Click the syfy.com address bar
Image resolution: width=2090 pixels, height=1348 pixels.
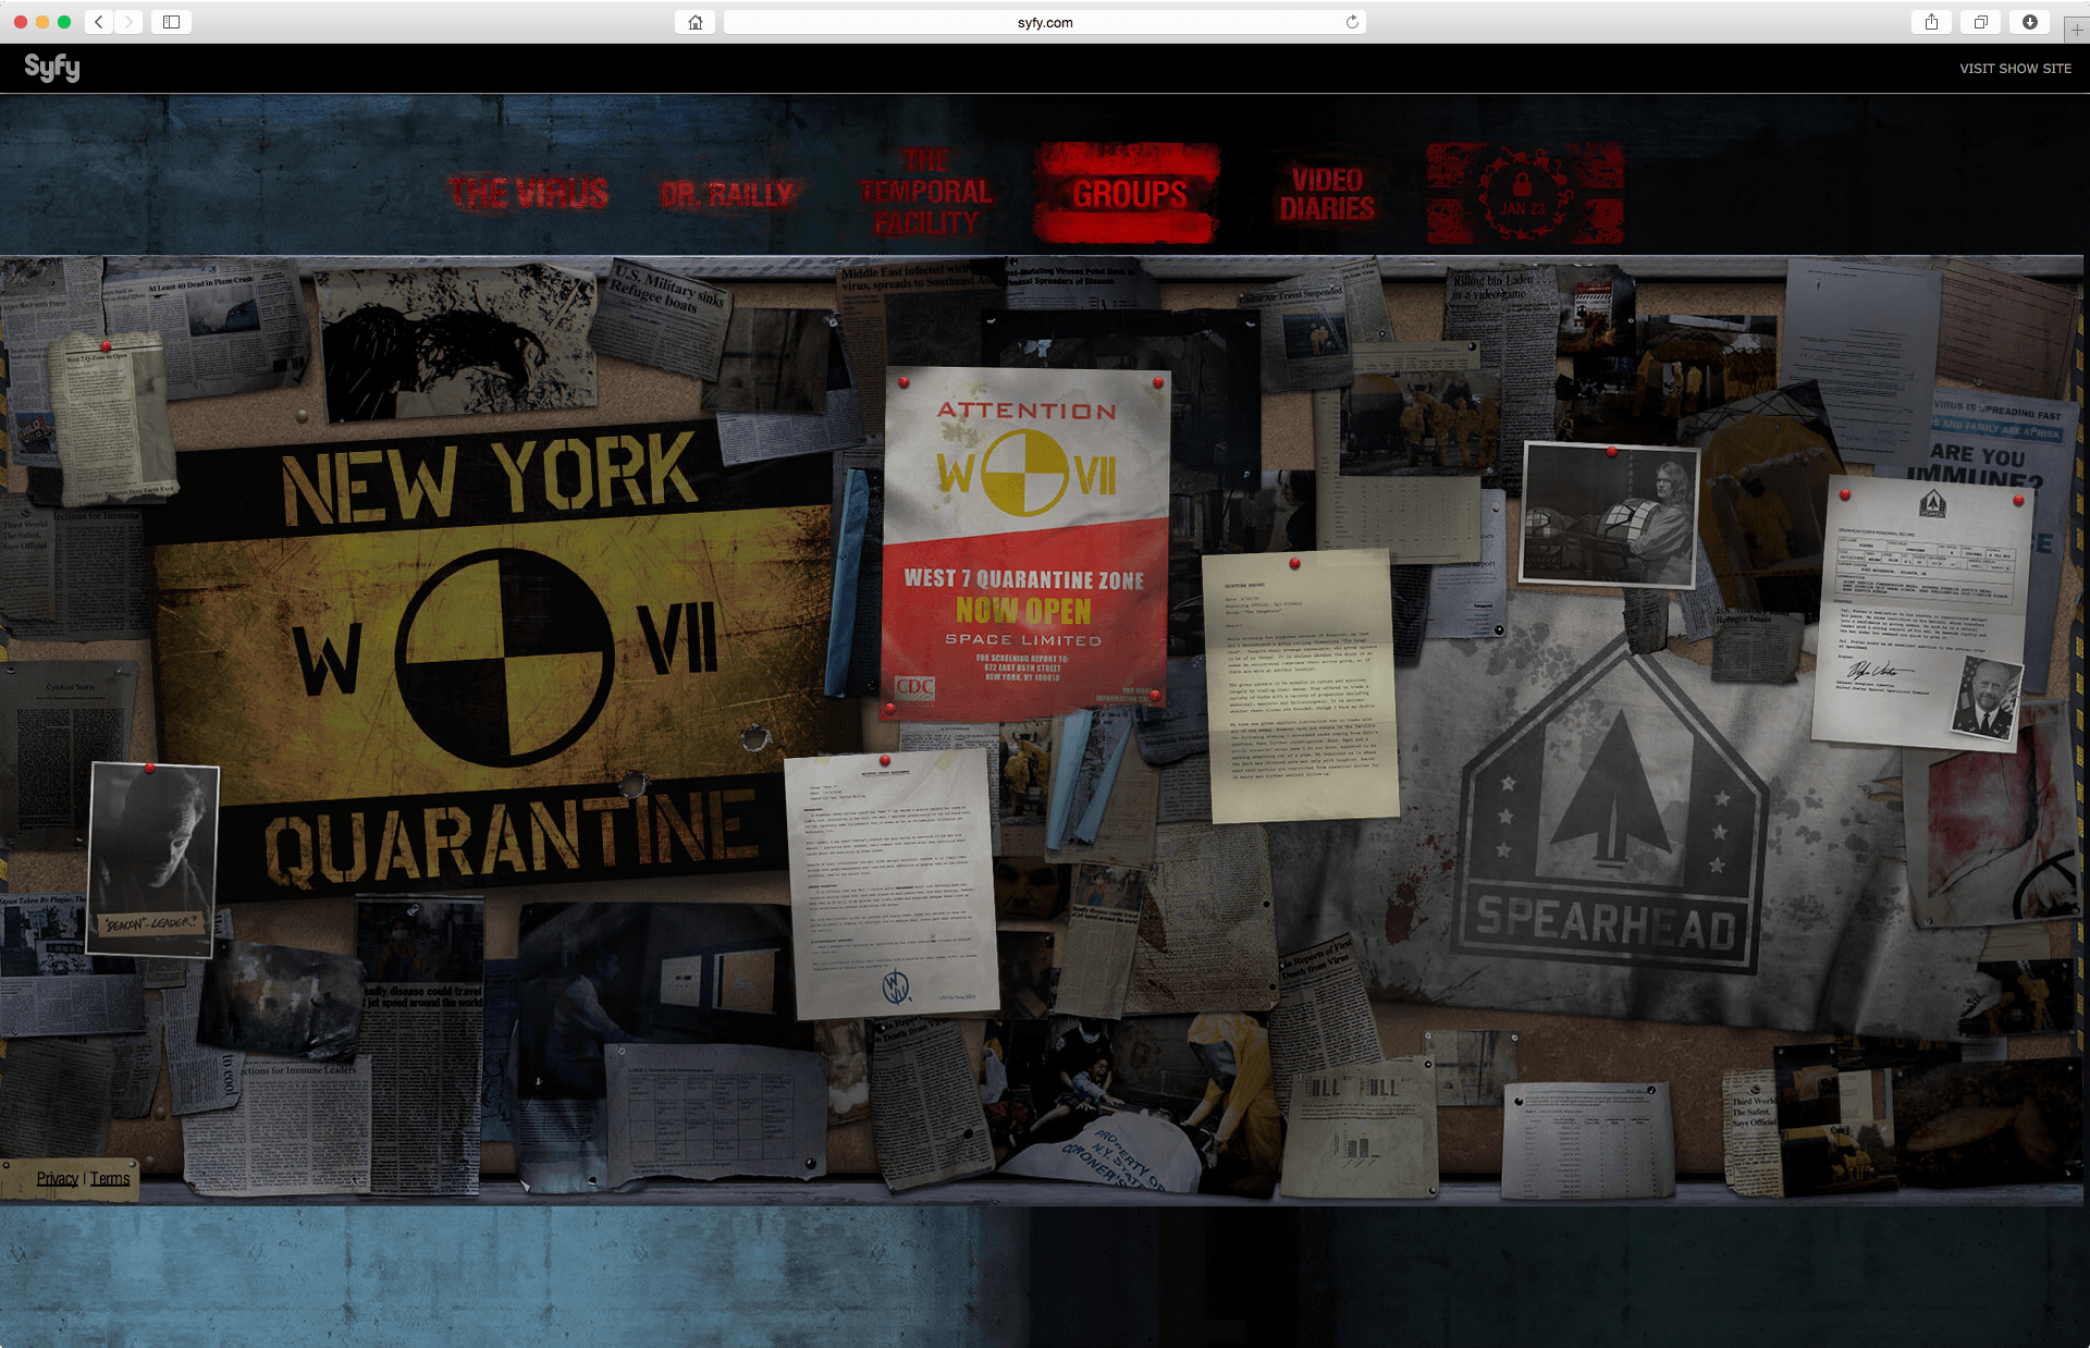(x=1043, y=22)
